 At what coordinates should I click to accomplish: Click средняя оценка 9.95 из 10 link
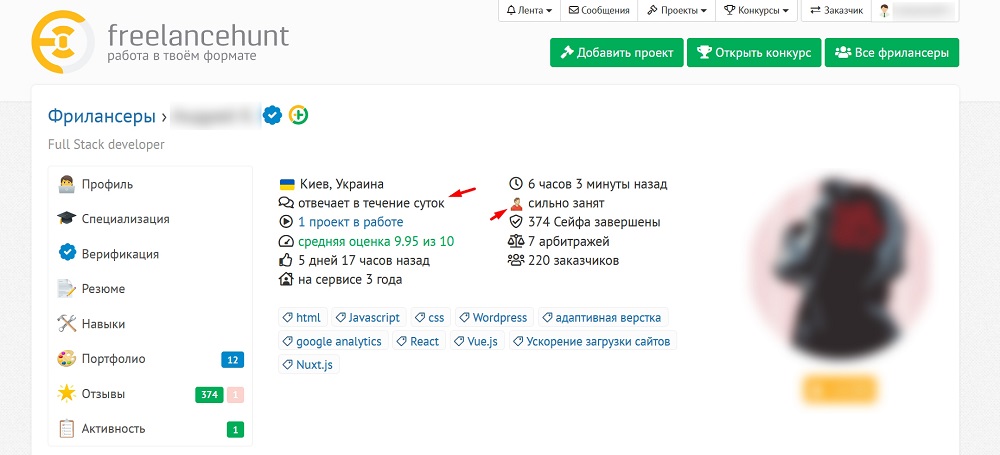(x=376, y=241)
